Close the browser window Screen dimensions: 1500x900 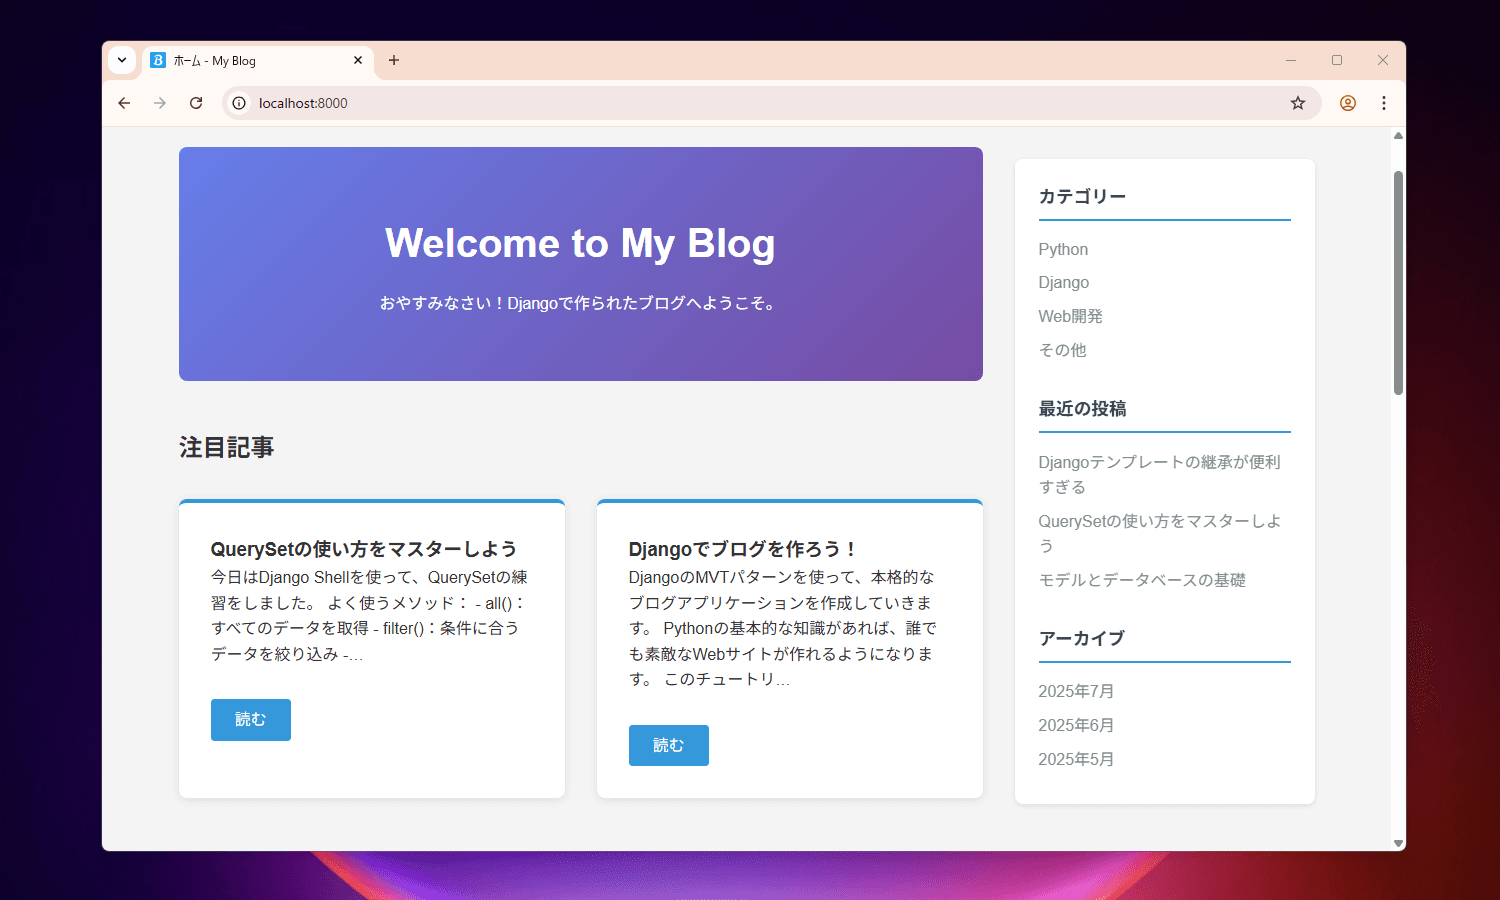pos(1383,61)
